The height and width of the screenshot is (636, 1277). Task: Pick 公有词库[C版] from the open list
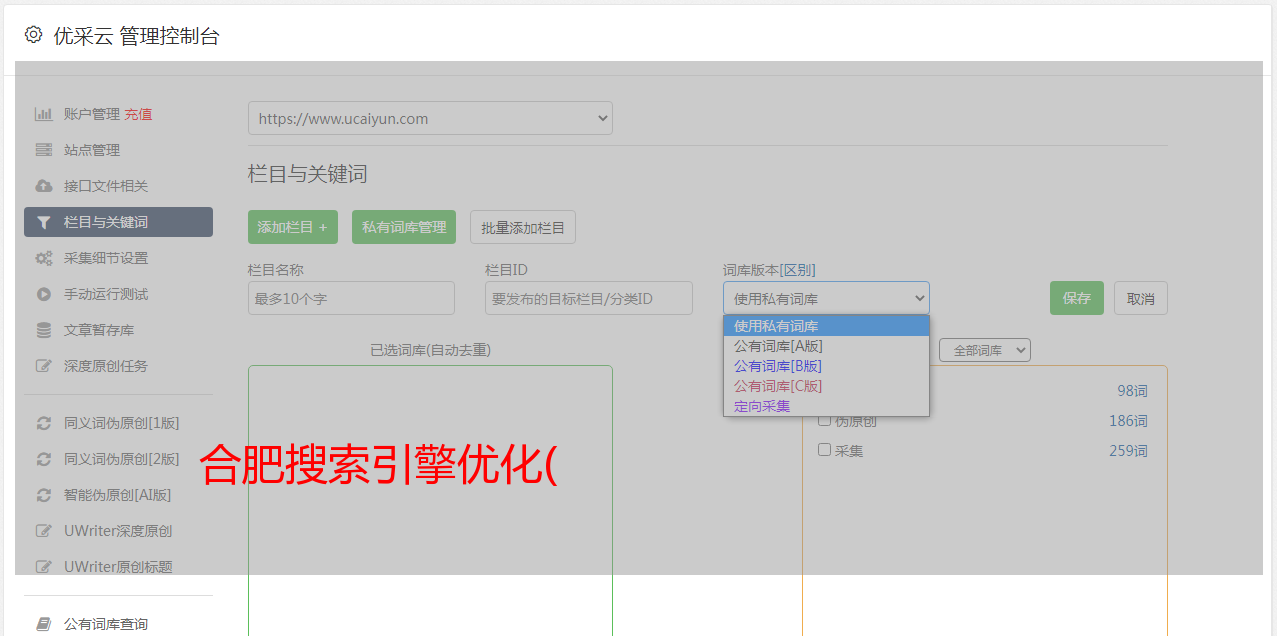778,386
